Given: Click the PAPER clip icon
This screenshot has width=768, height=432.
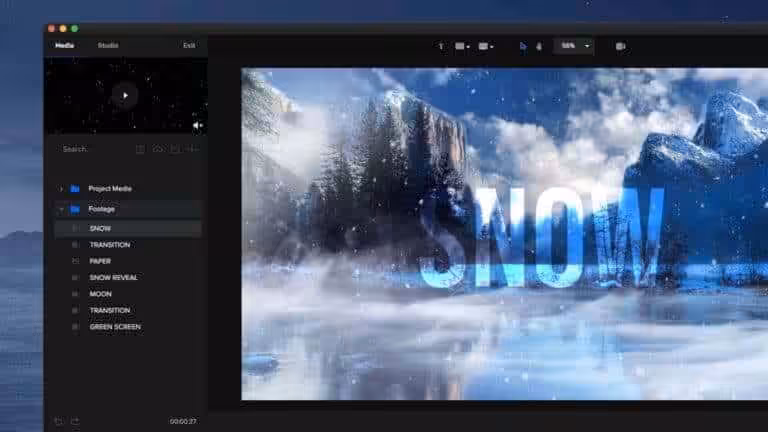Looking at the screenshot, I should click(75, 261).
